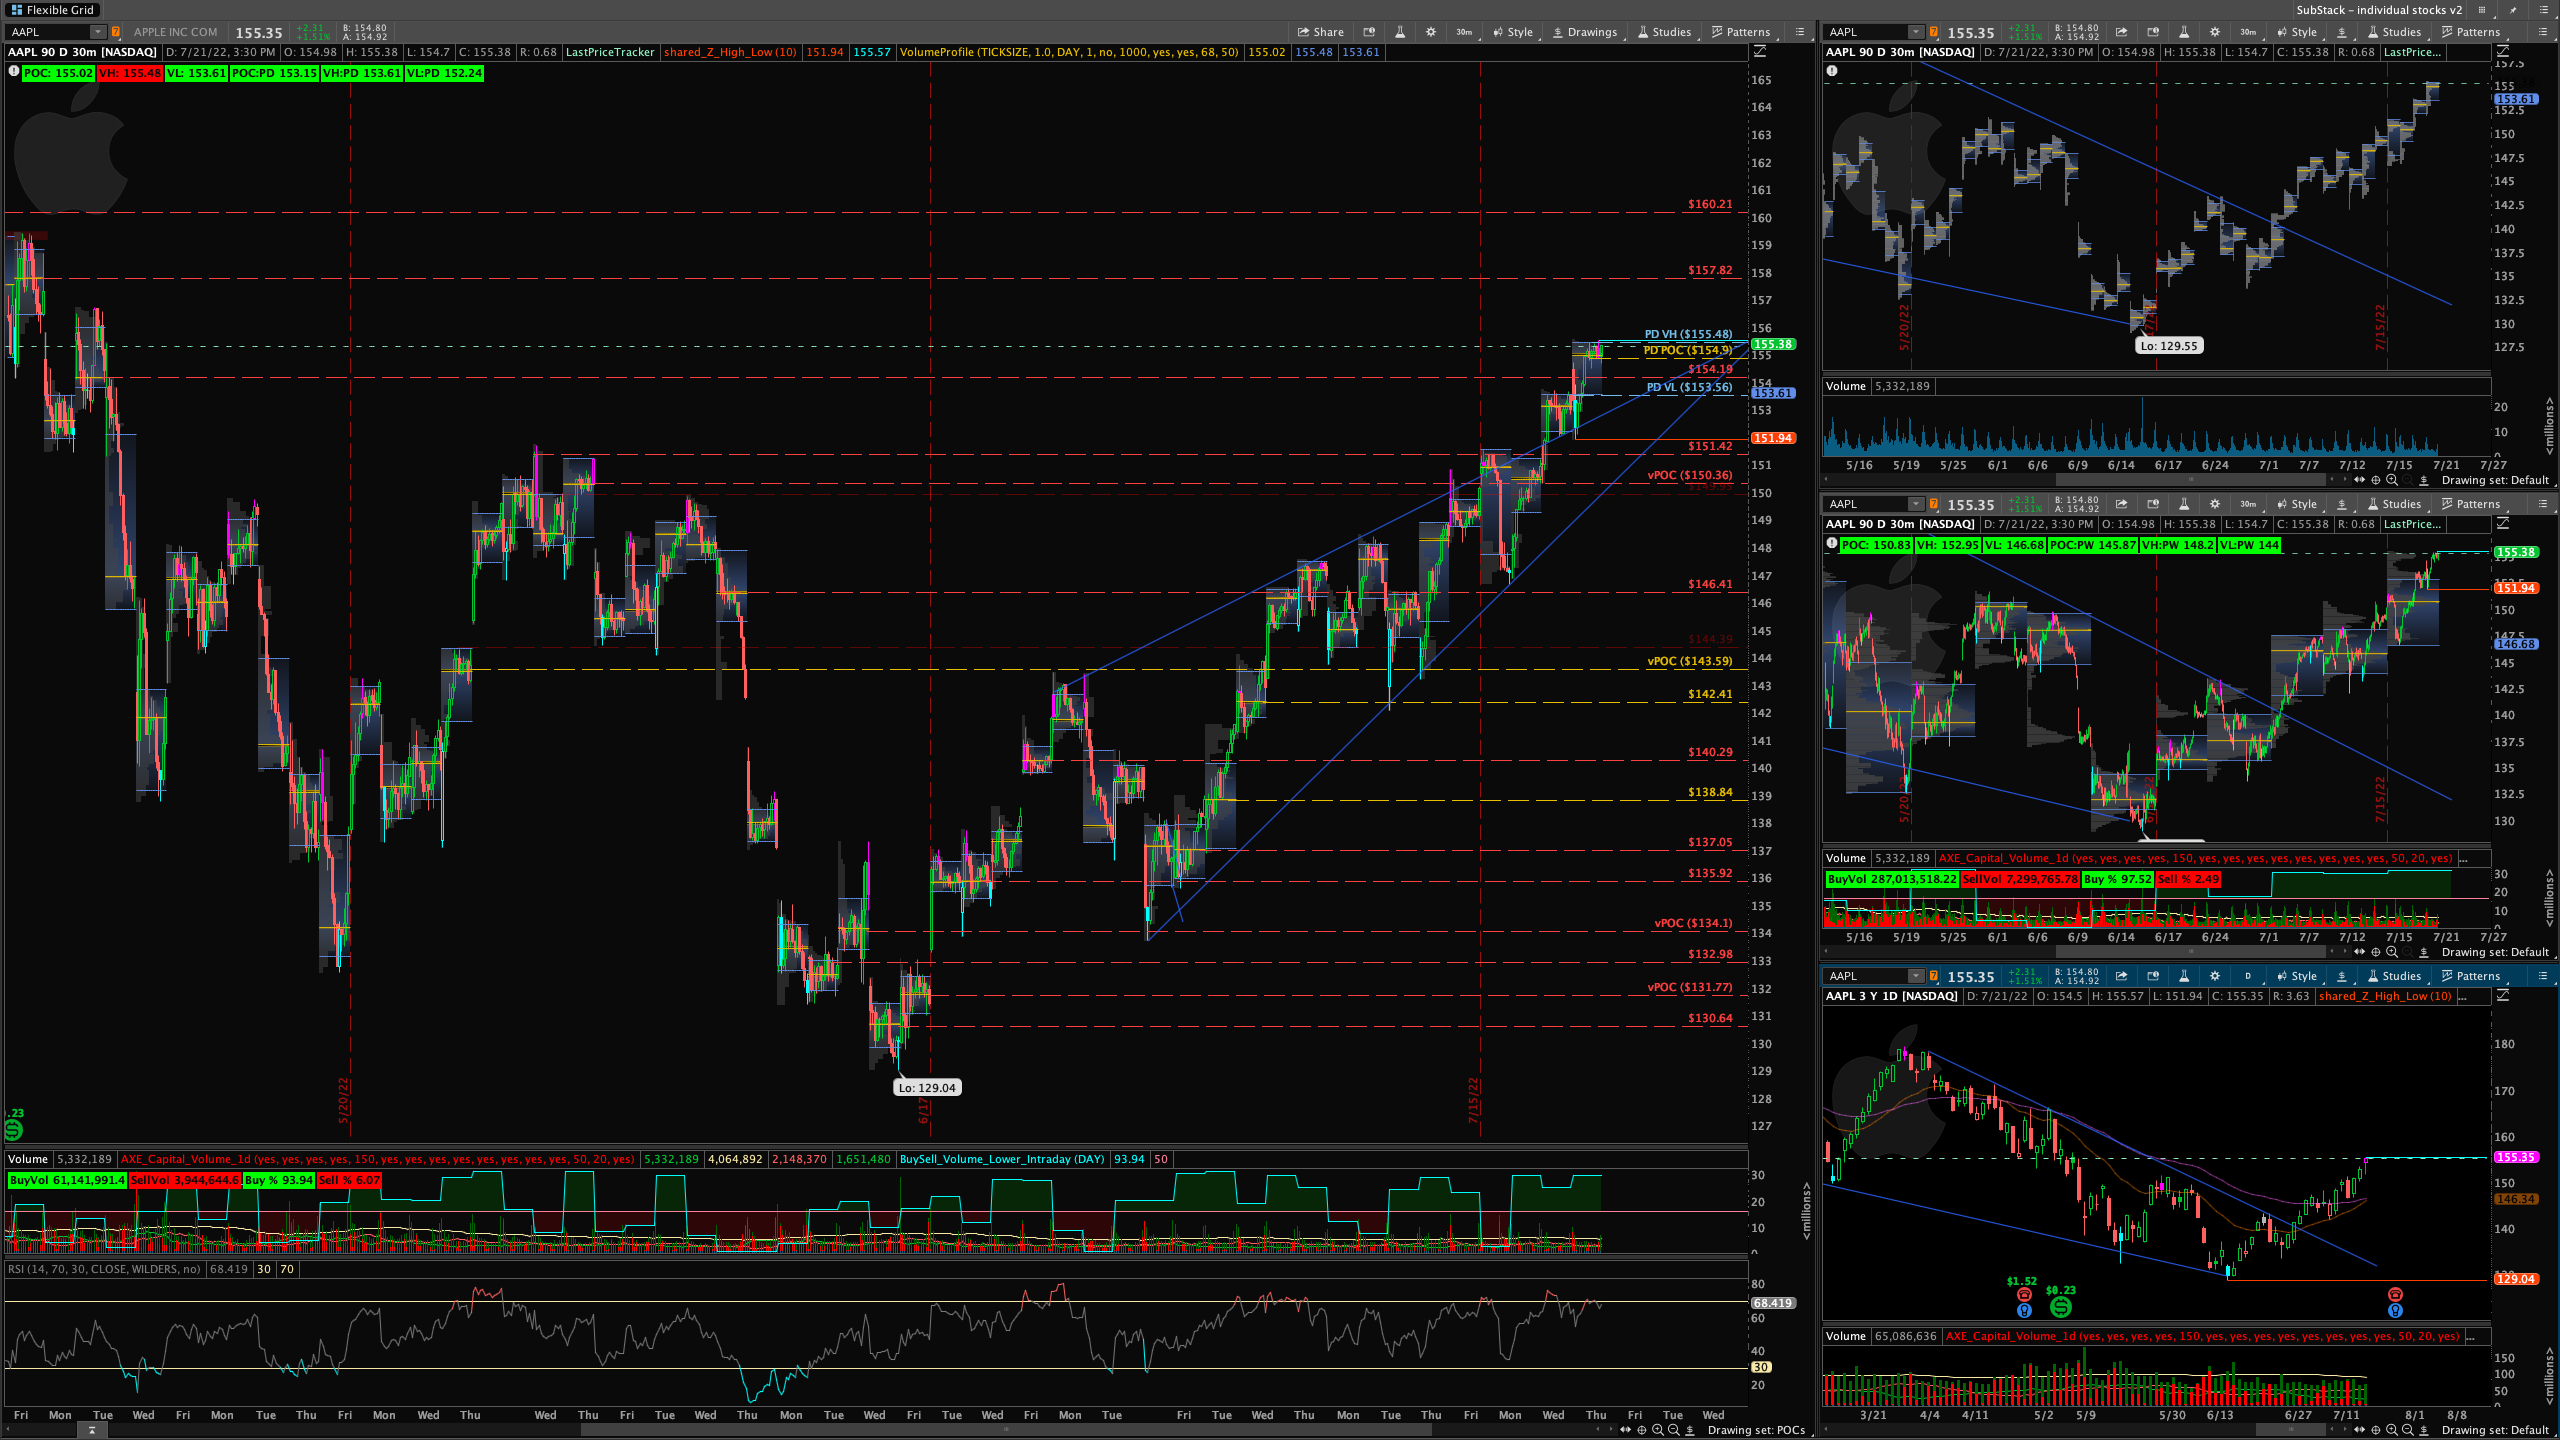Click the Studies button on main chart
The image size is (2560, 1440).
point(1665,32)
